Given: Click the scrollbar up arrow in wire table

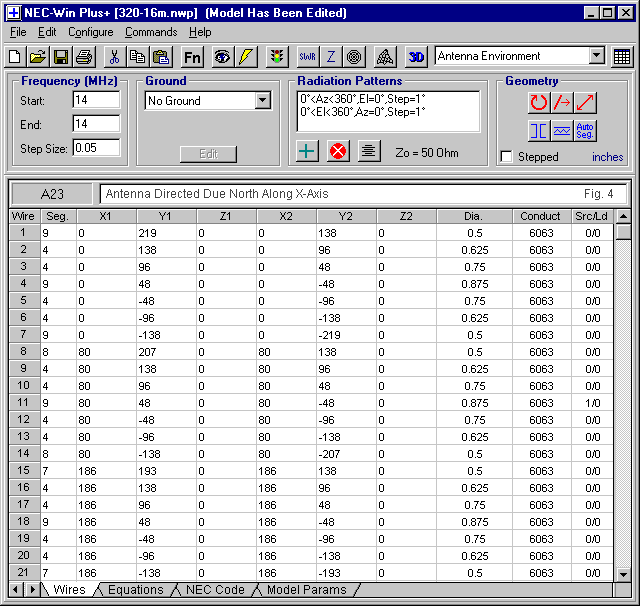Looking at the screenshot, I should coord(624,216).
